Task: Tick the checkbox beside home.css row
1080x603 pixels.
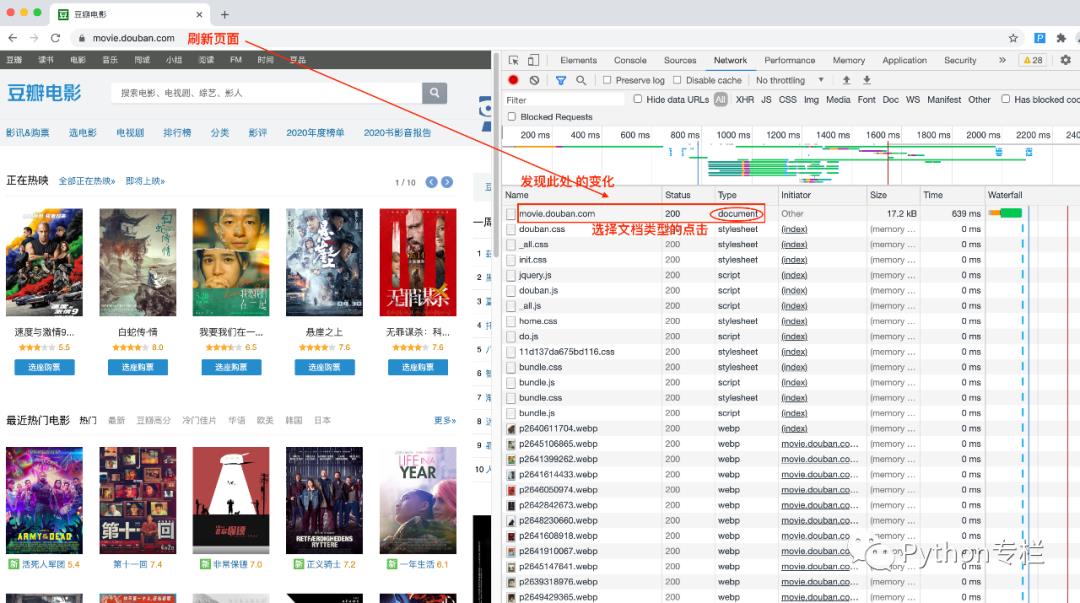Action: tap(511, 321)
